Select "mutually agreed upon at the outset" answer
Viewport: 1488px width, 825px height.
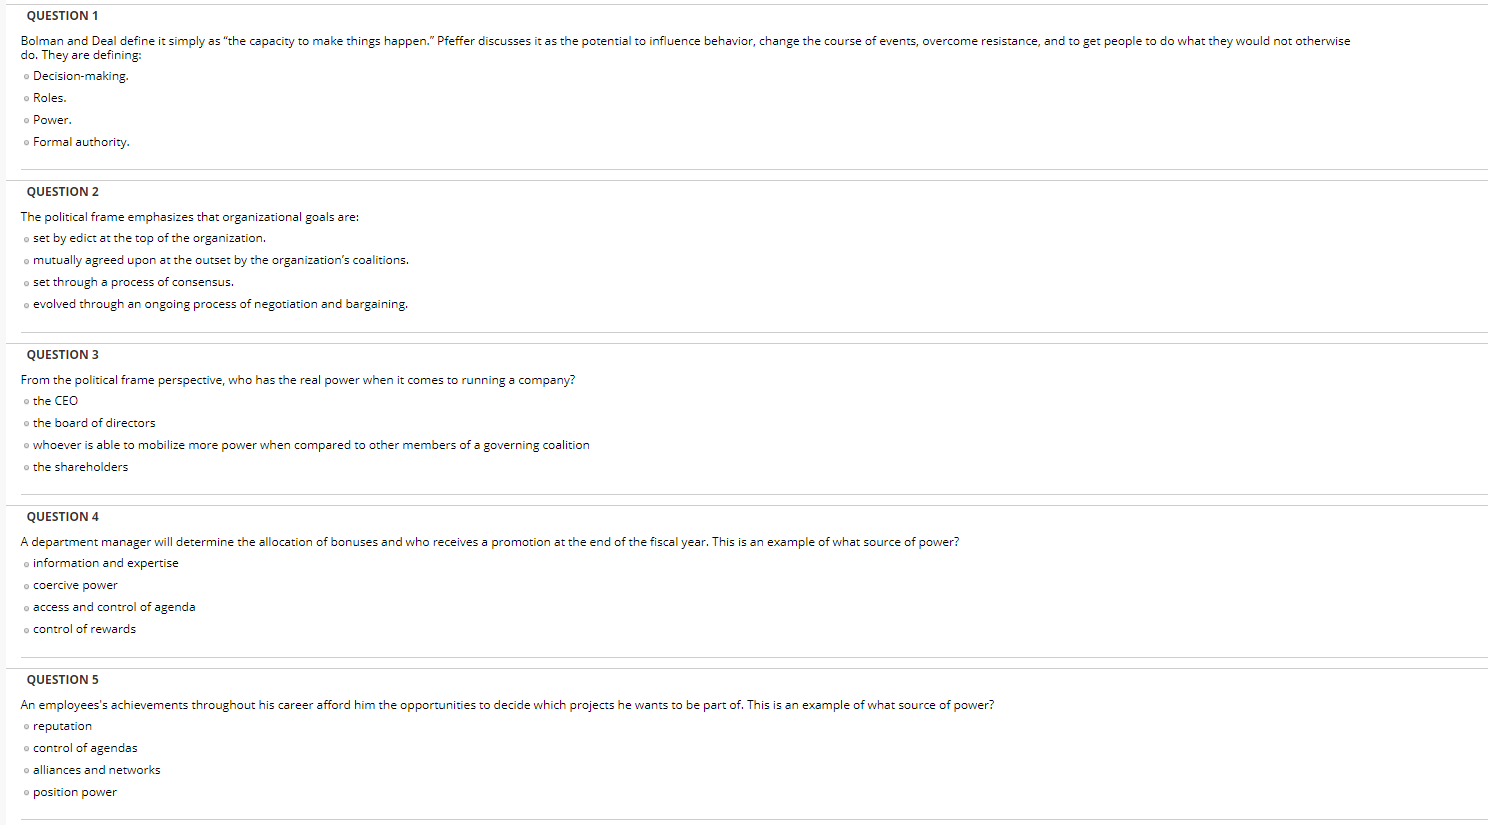(25, 260)
